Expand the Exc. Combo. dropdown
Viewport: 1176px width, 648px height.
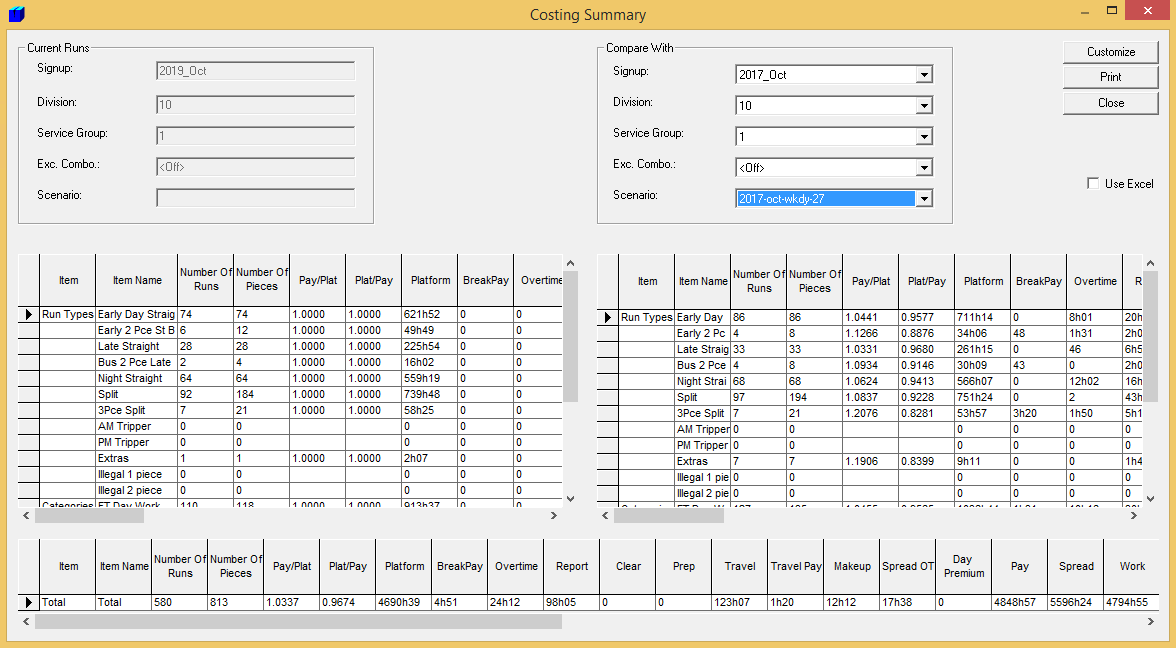(x=925, y=167)
